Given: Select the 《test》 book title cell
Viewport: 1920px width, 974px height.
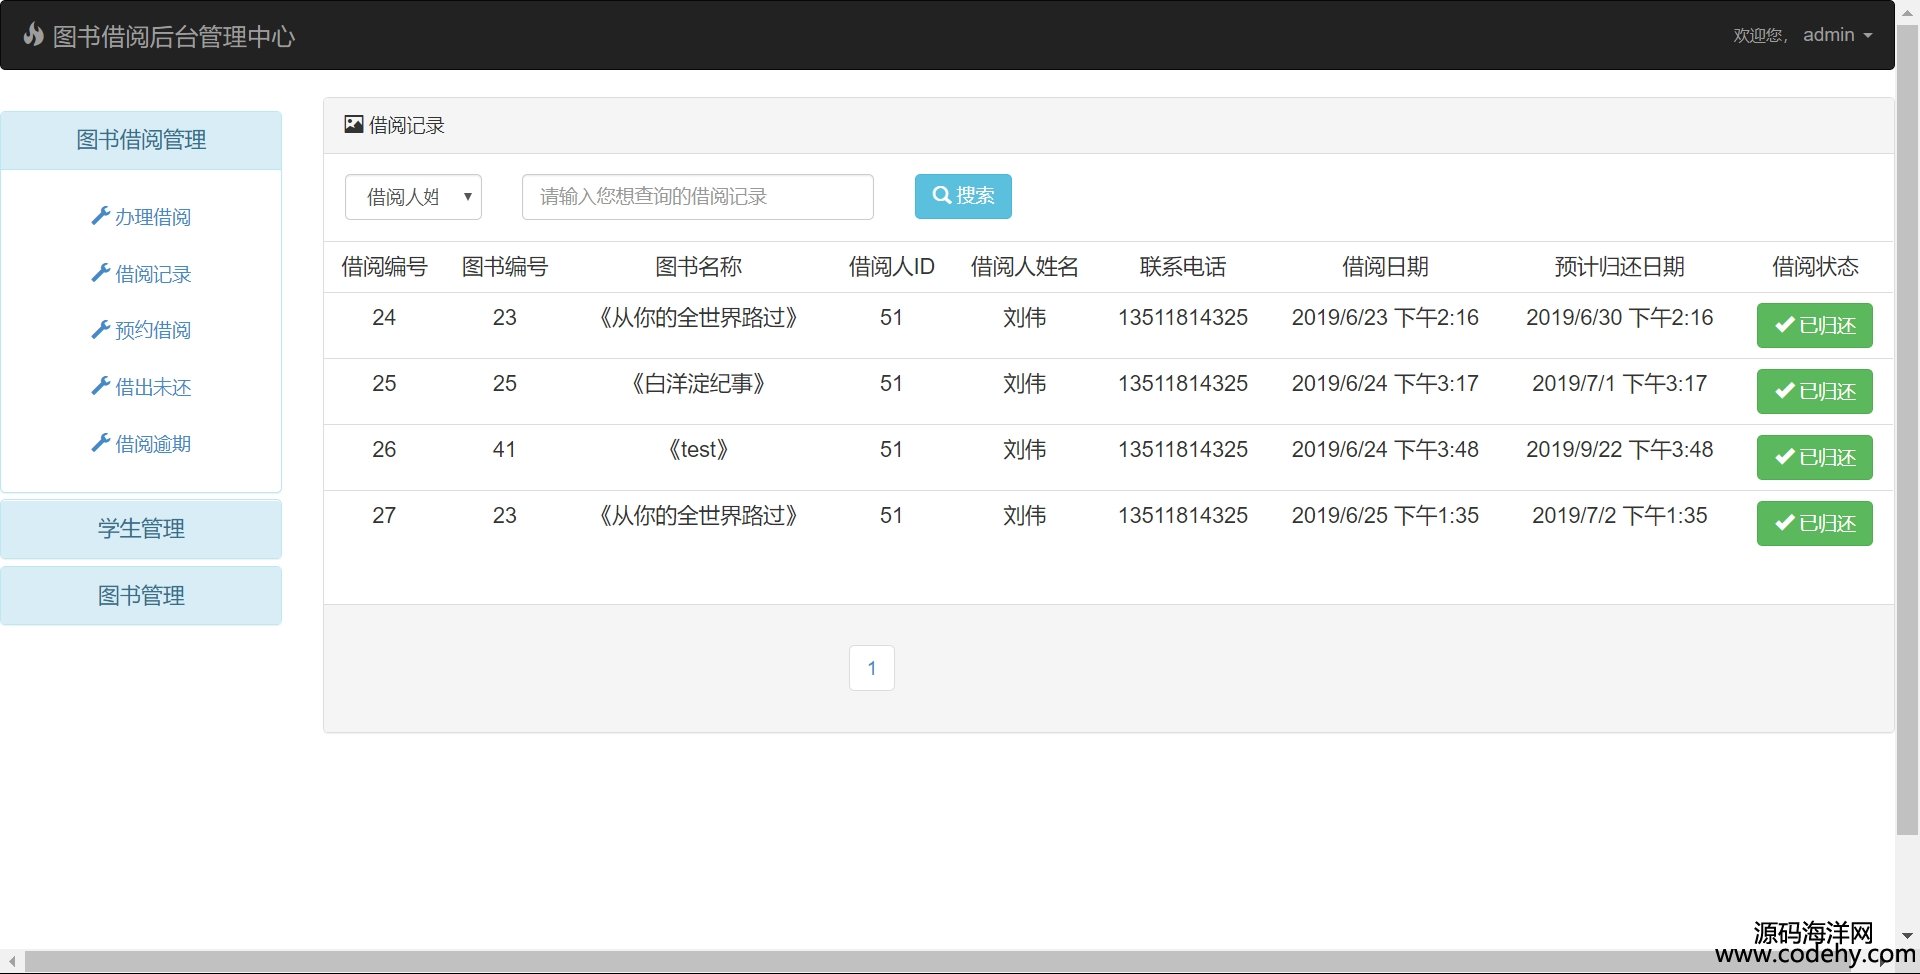Looking at the screenshot, I should (x=698, y=450).
